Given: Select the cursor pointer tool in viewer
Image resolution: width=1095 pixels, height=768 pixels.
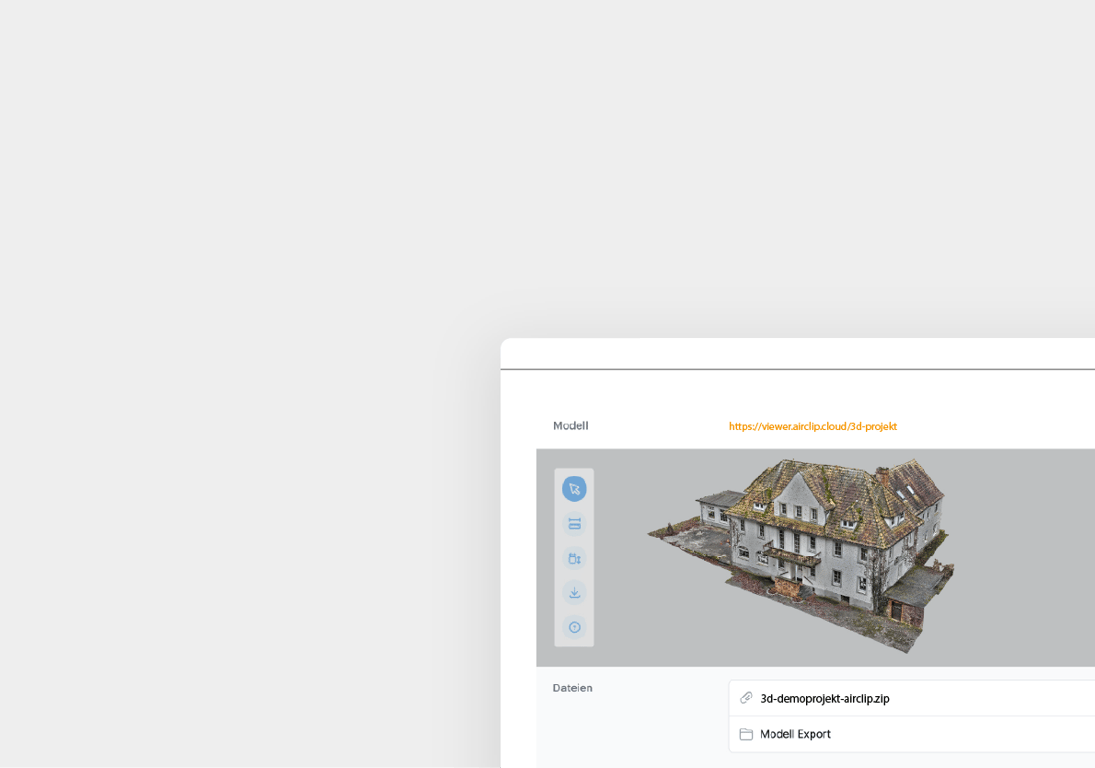Looking at the screenshot, I should pyautogui.click(x=574, y=489).
